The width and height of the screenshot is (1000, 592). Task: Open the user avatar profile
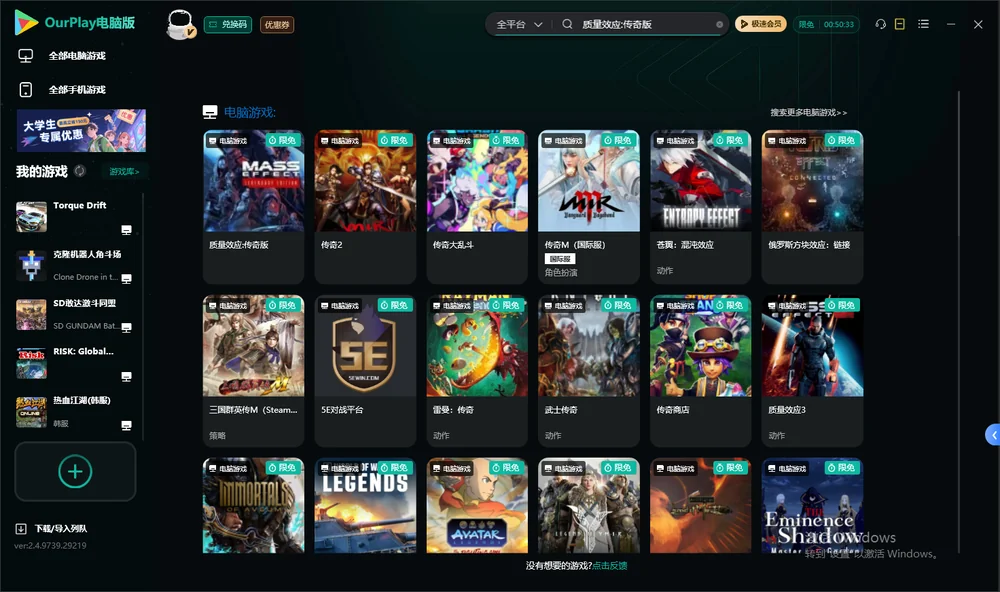[180, 24]
